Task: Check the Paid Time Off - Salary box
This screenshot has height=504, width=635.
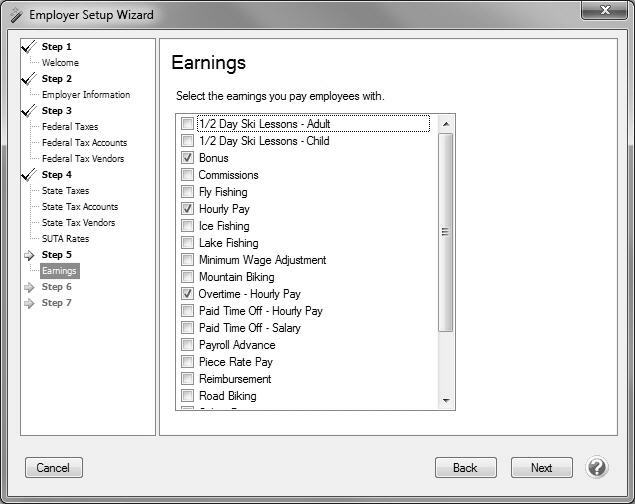Action: [x=187, y=328]
